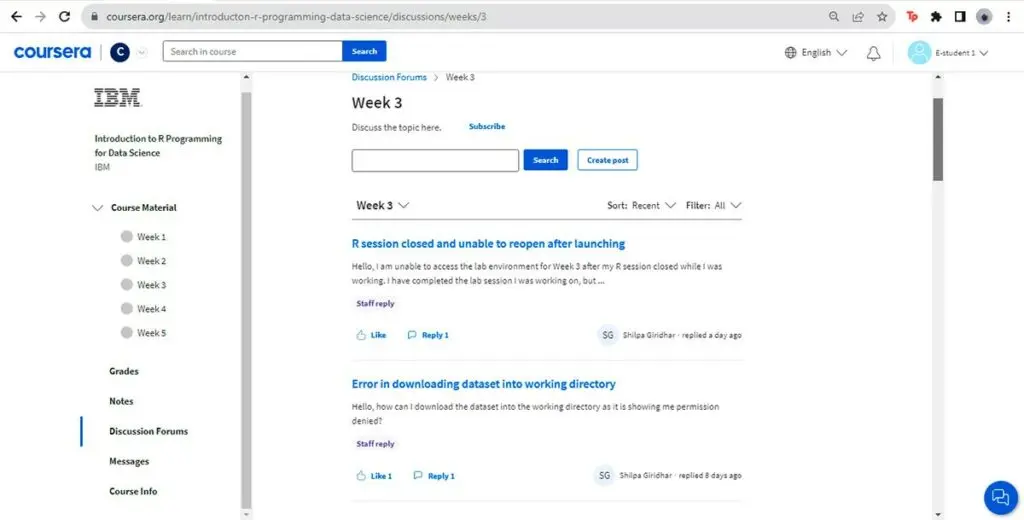This screenshot has width=1024, height=520.
Task: Open the Chrome three-dot menu
Action: (x=1009, y=17)
